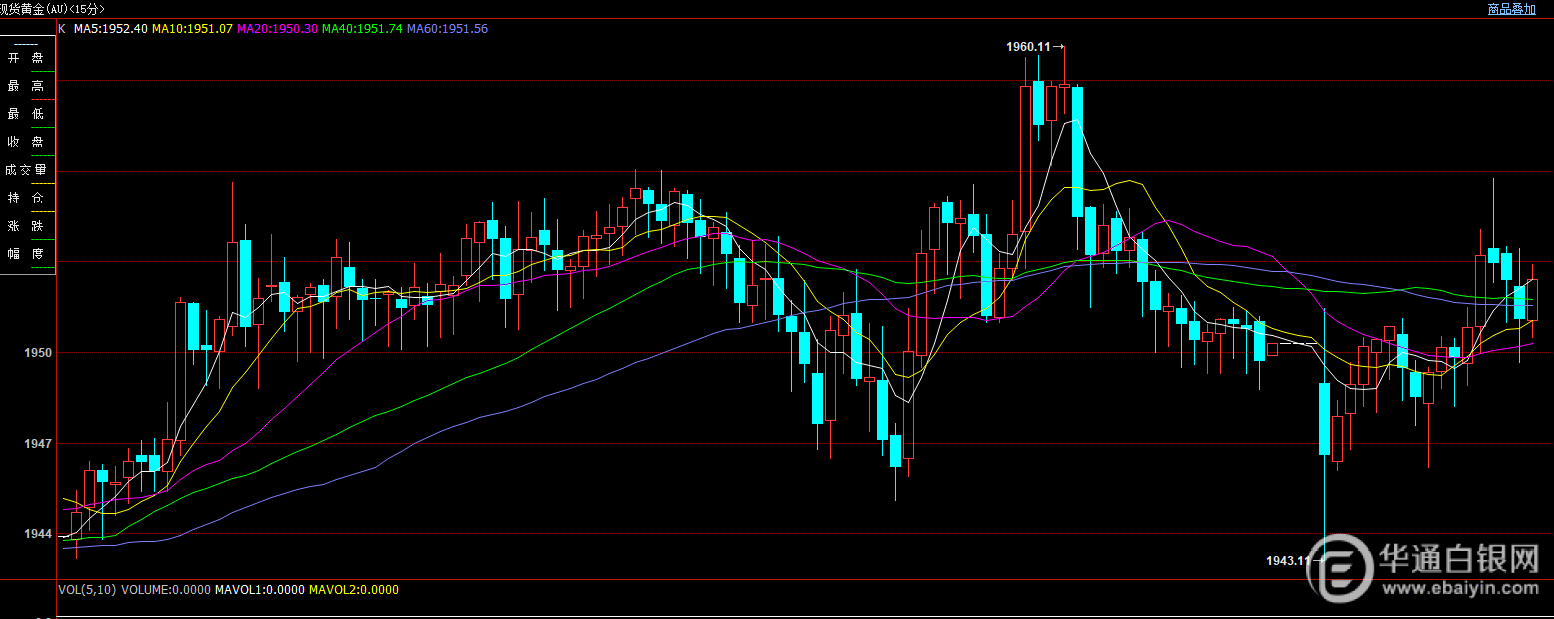Select the 最低 row in the side panel
This screenshot has width=1554, height=619.
[26, 114]
